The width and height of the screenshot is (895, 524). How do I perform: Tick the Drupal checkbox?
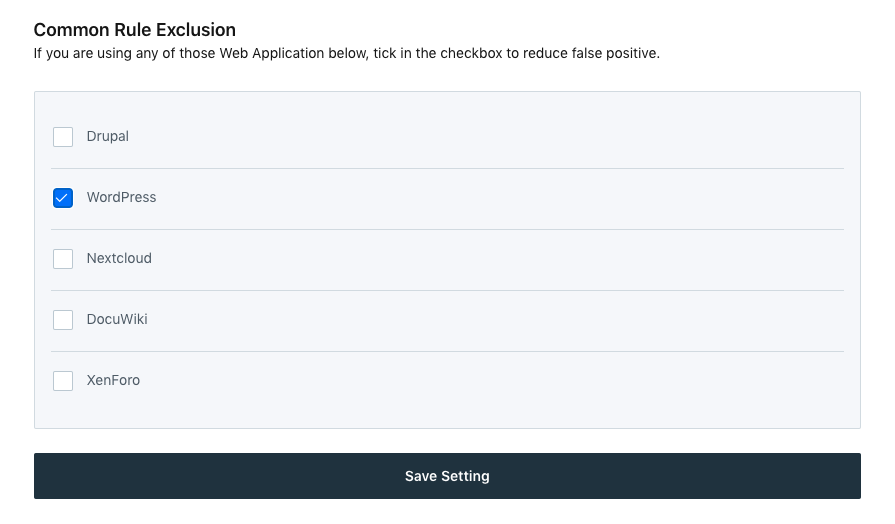point(63,137)
